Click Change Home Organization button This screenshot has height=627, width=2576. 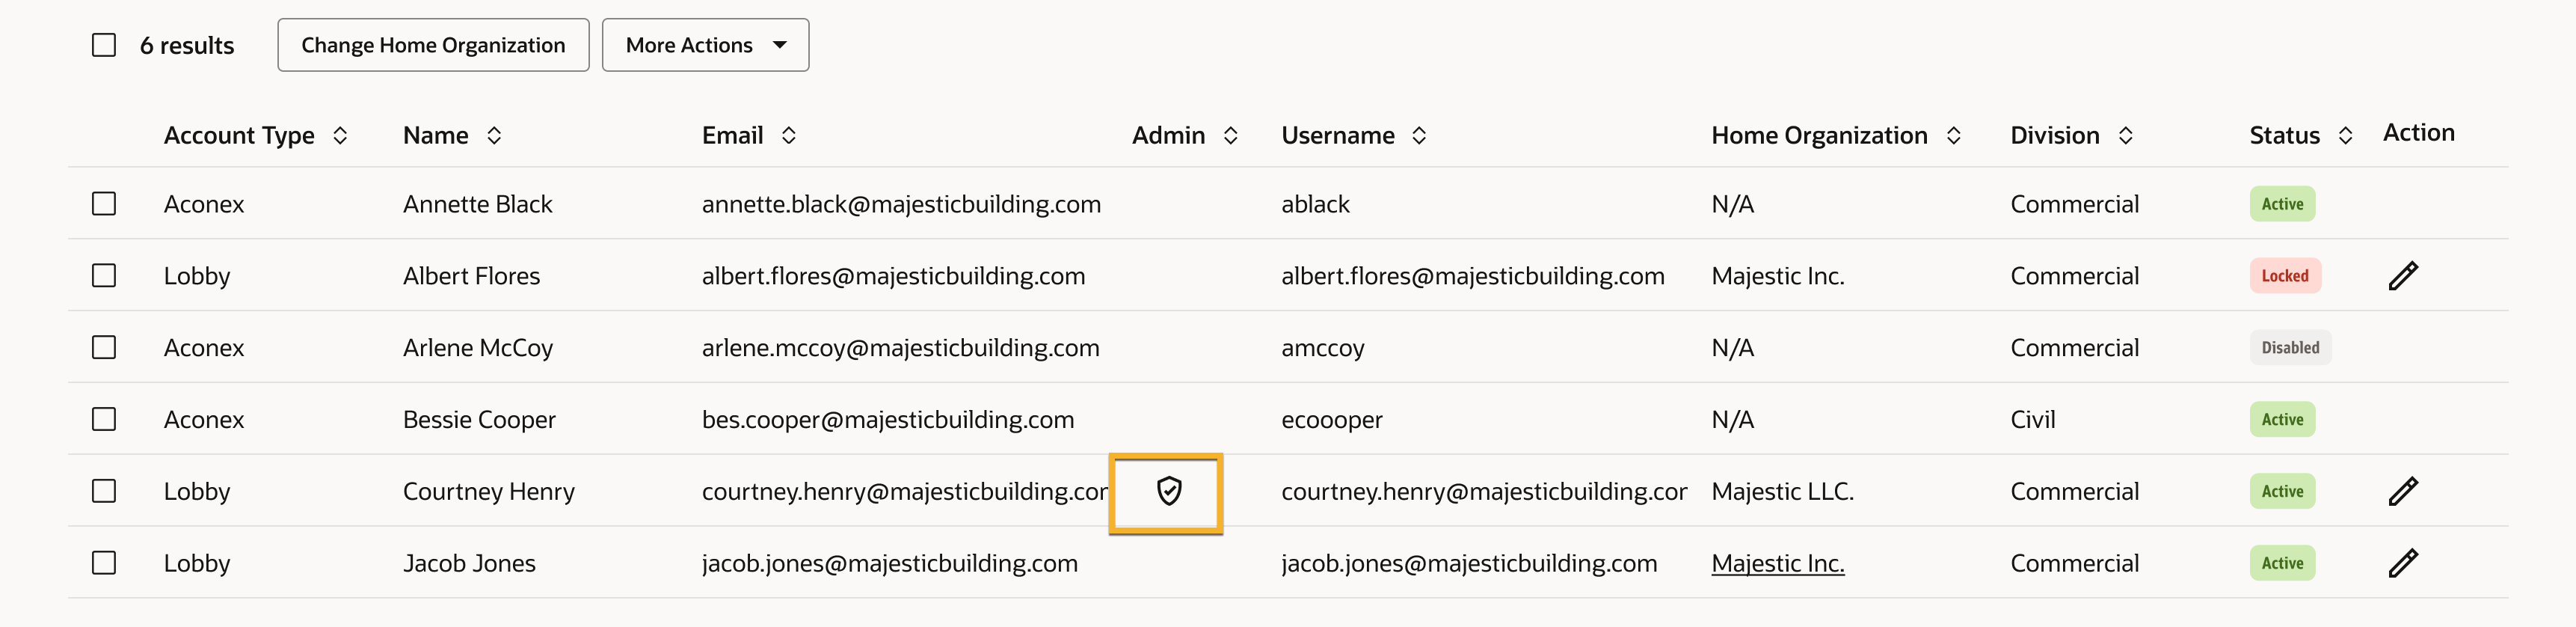[x=433, y=45]
